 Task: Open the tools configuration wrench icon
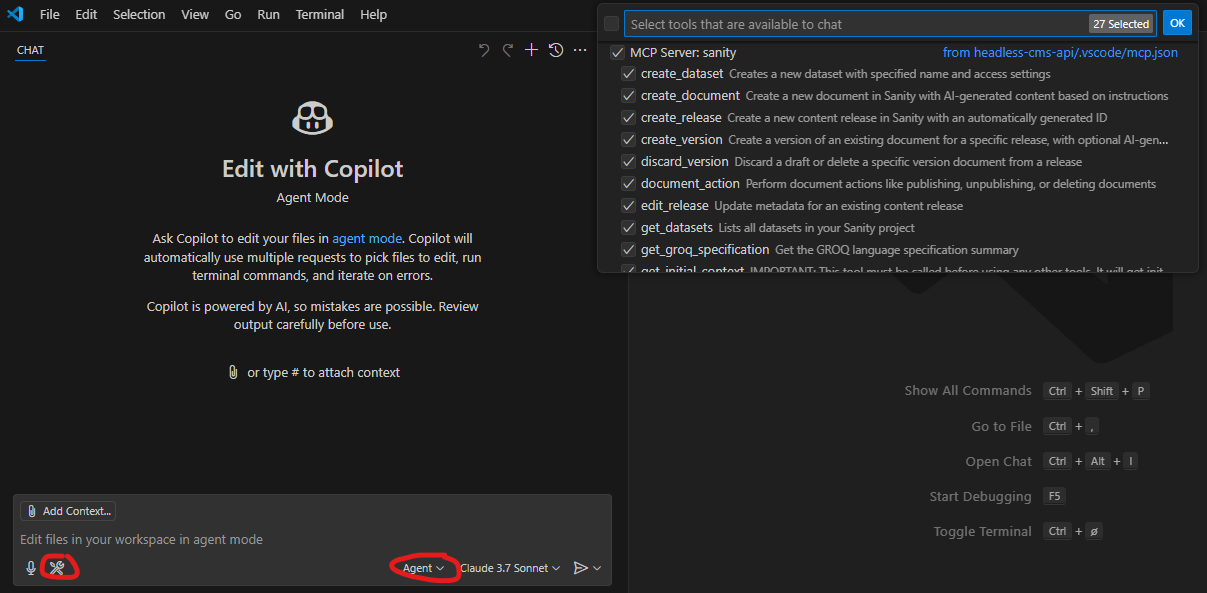pyautogui.click(x=58, y=566)
